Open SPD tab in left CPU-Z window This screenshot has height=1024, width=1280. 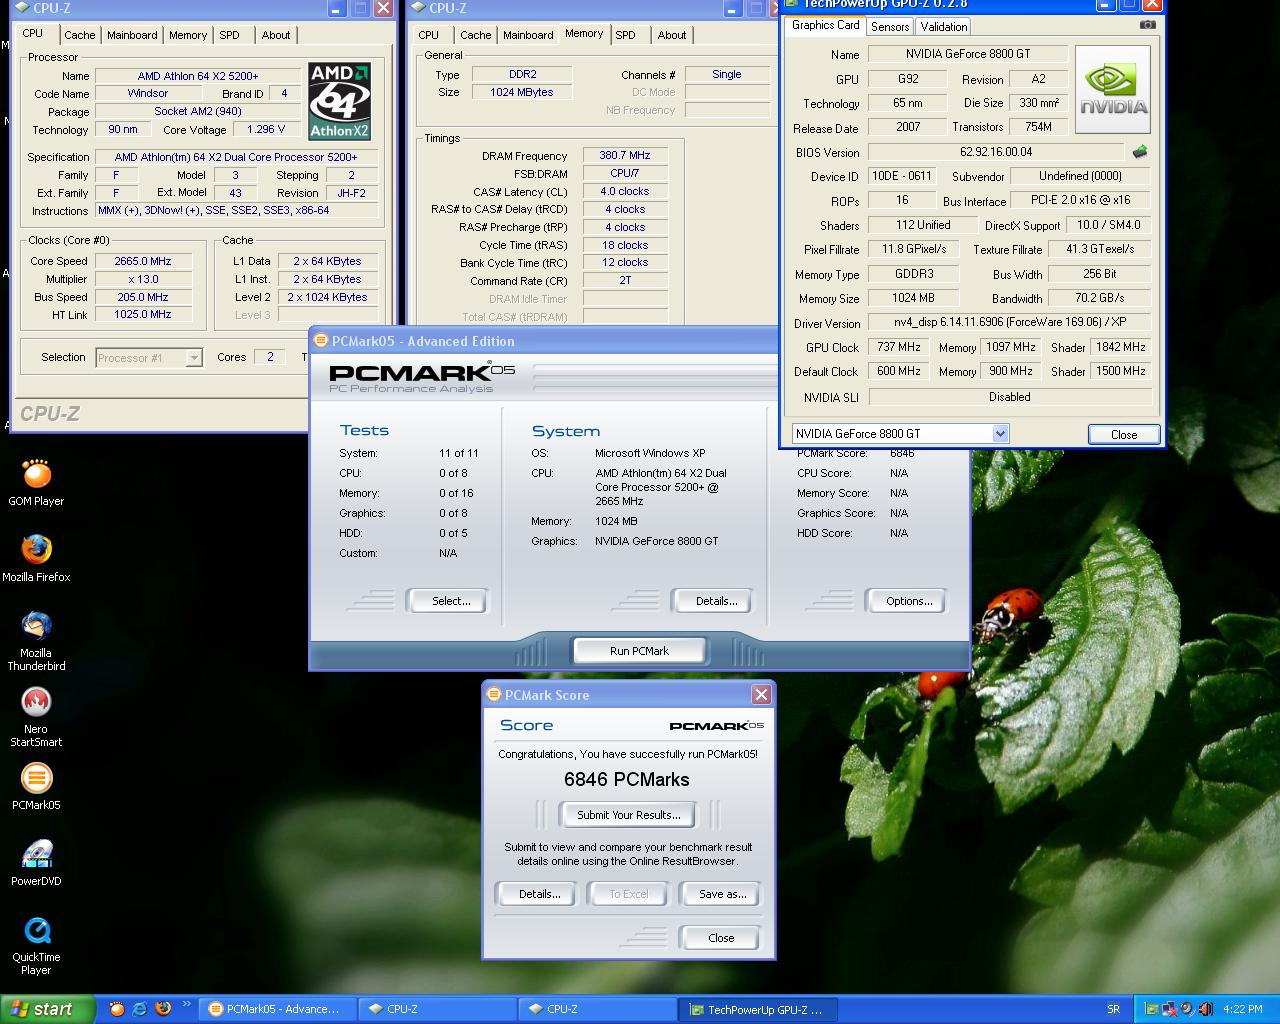(229, 35)
